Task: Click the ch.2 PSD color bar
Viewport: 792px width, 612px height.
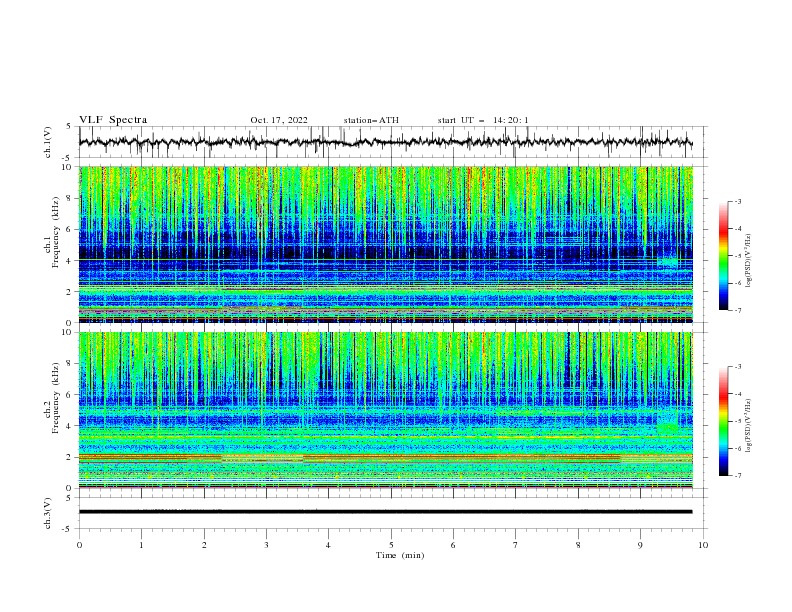Action: [724, 421]
